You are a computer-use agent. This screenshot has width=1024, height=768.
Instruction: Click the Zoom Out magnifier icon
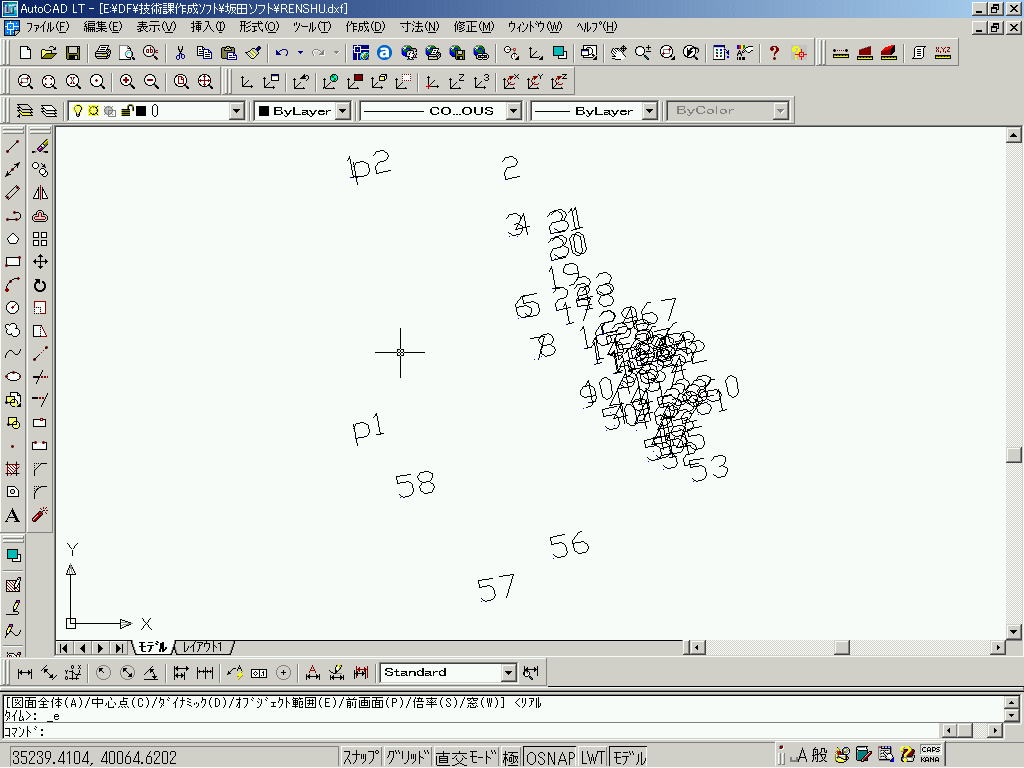coord(152,82)
